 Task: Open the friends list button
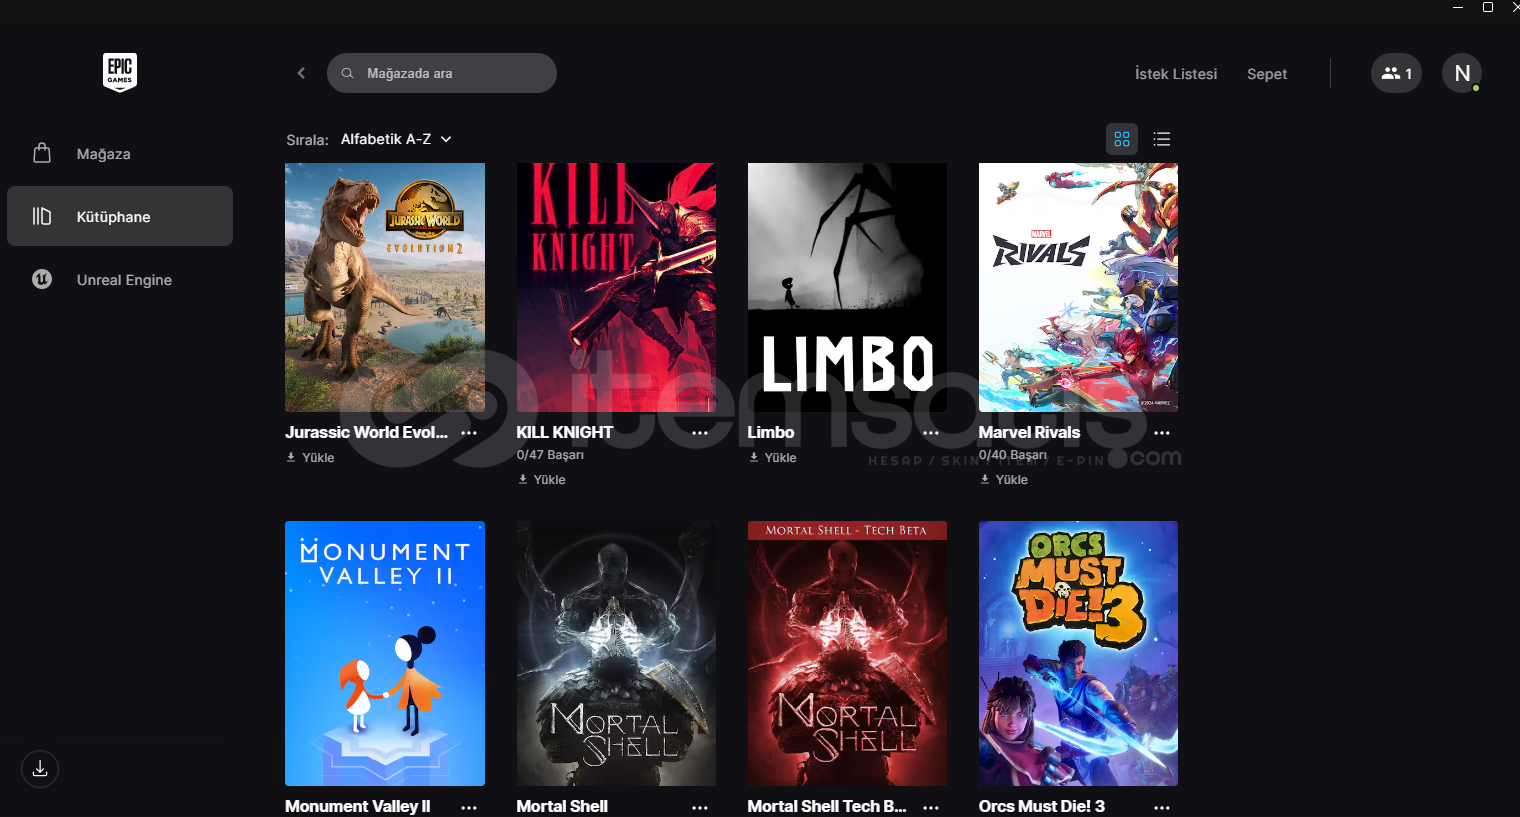pyautogui.click(x=1396, y=73)
